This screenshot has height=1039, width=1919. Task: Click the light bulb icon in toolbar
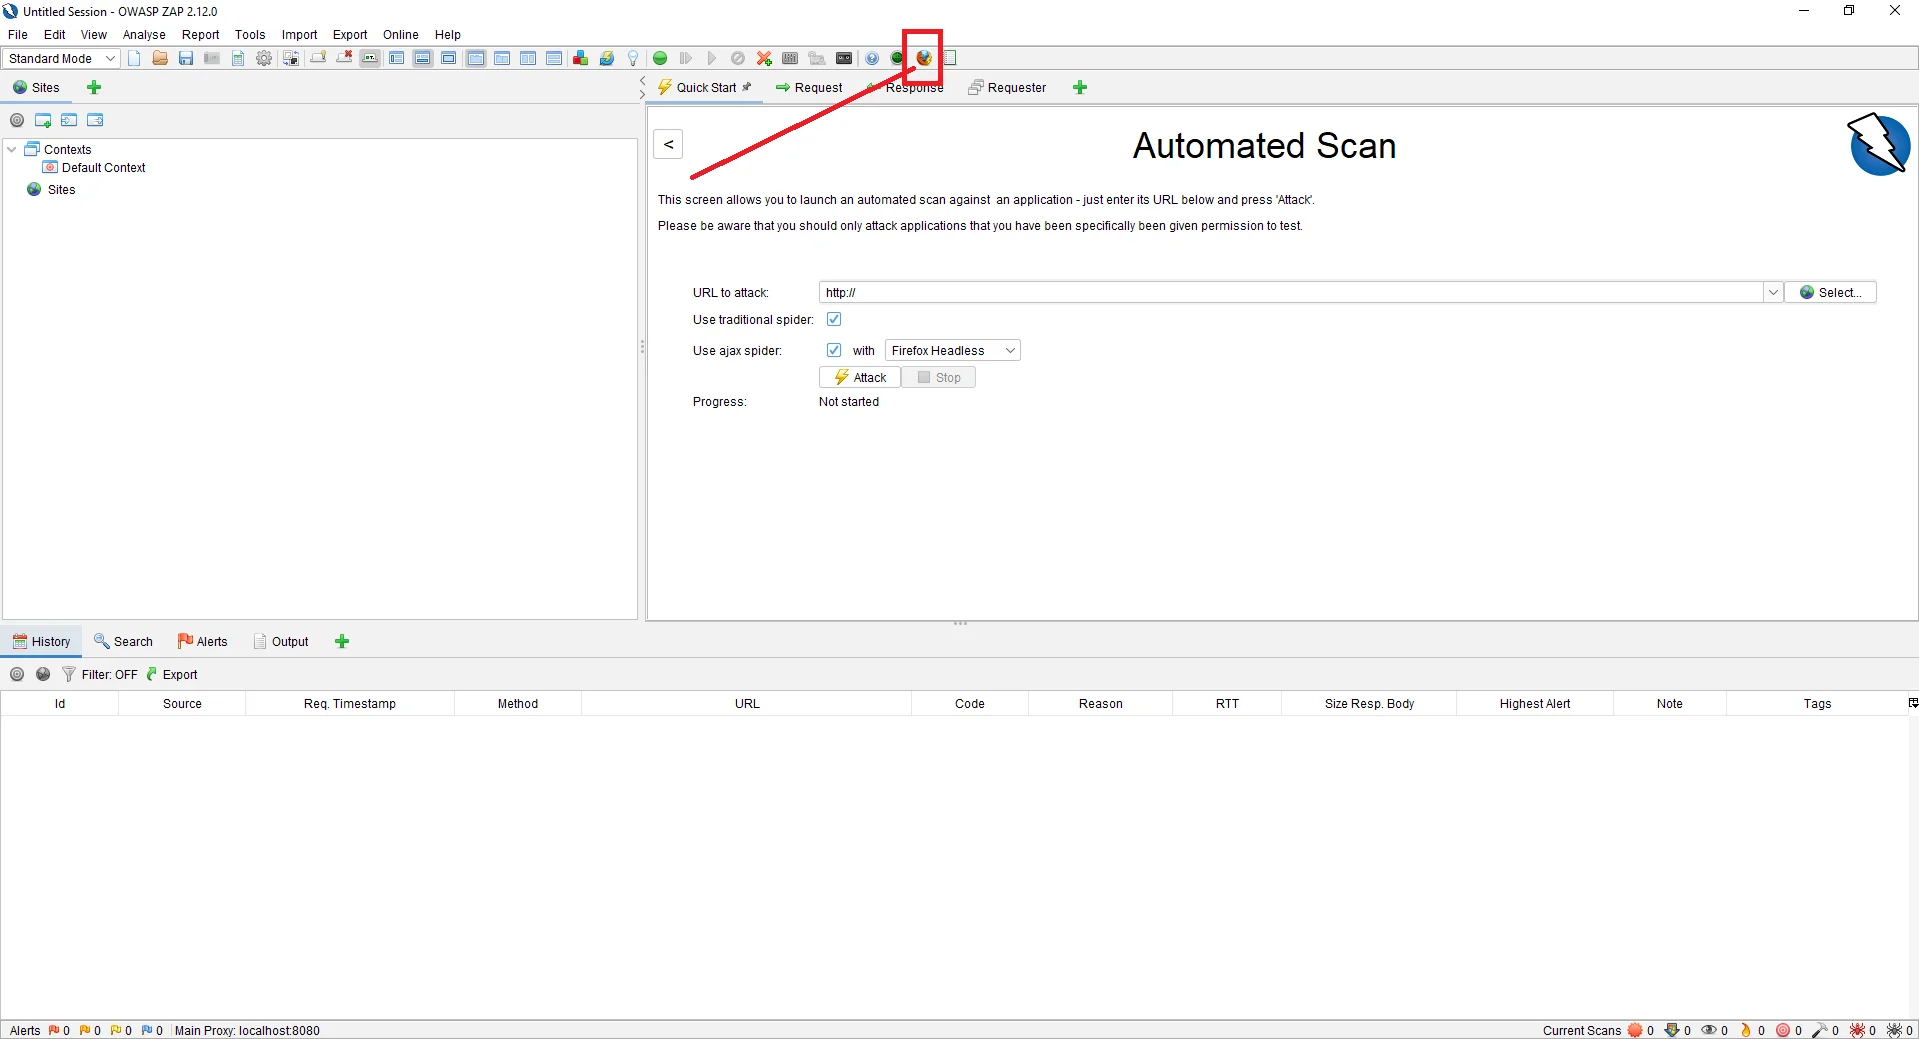pyautogui.click(x=633, y=58)
